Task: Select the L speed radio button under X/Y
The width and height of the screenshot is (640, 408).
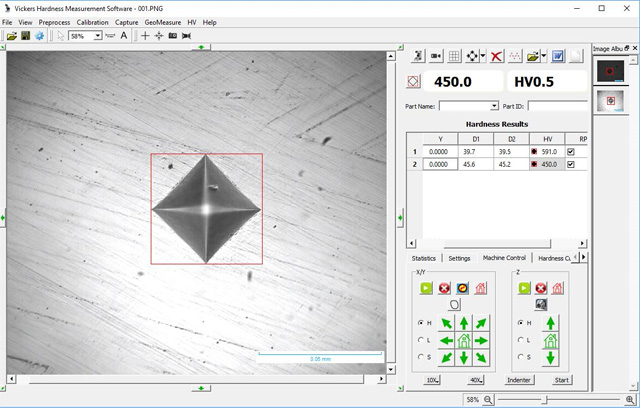Action: point(420,341)
